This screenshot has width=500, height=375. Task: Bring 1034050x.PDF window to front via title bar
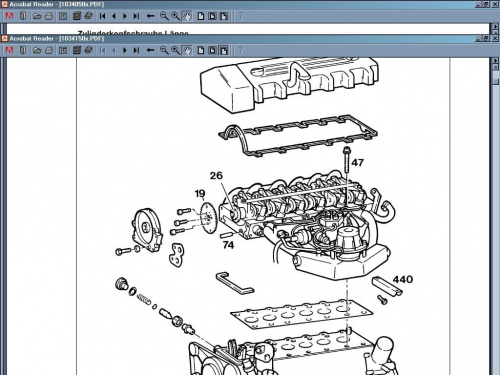(233, 4)
